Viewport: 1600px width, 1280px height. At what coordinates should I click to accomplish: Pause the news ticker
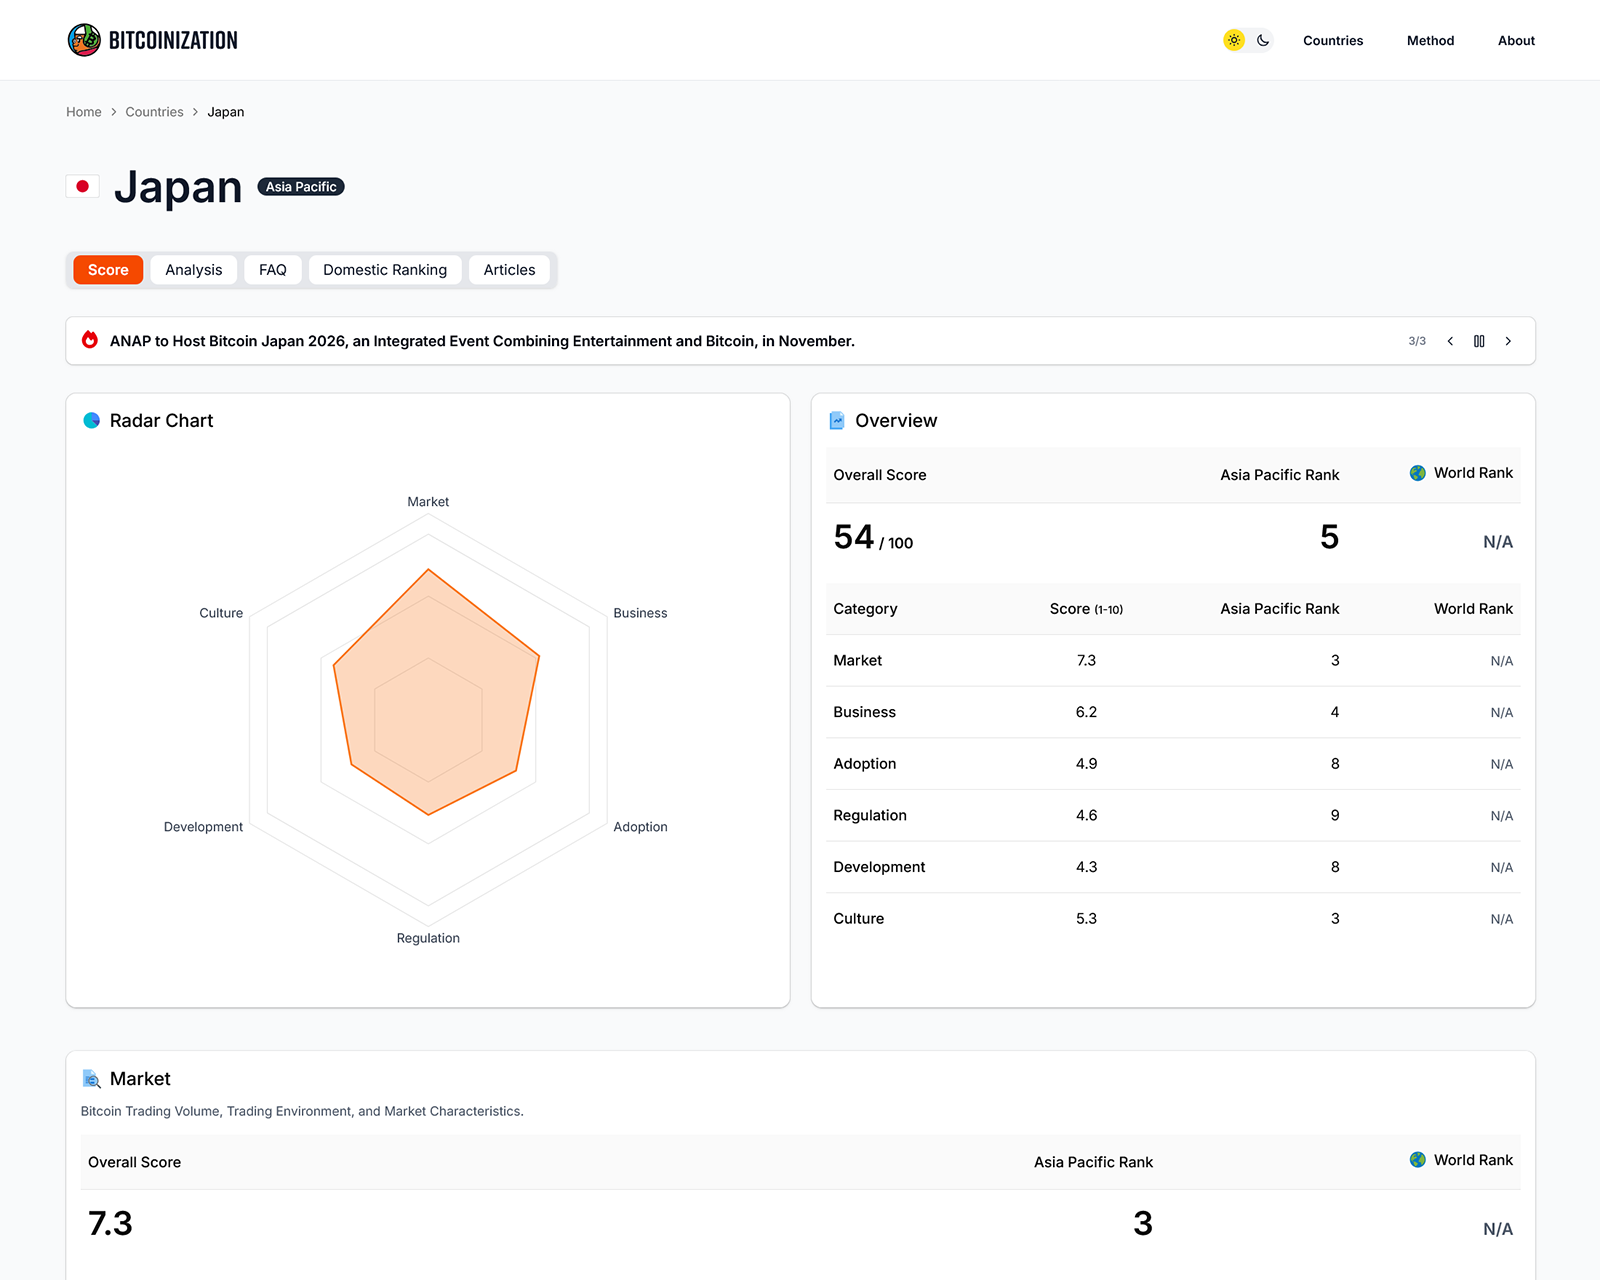pyautogui.click(x=1479, y=341)
